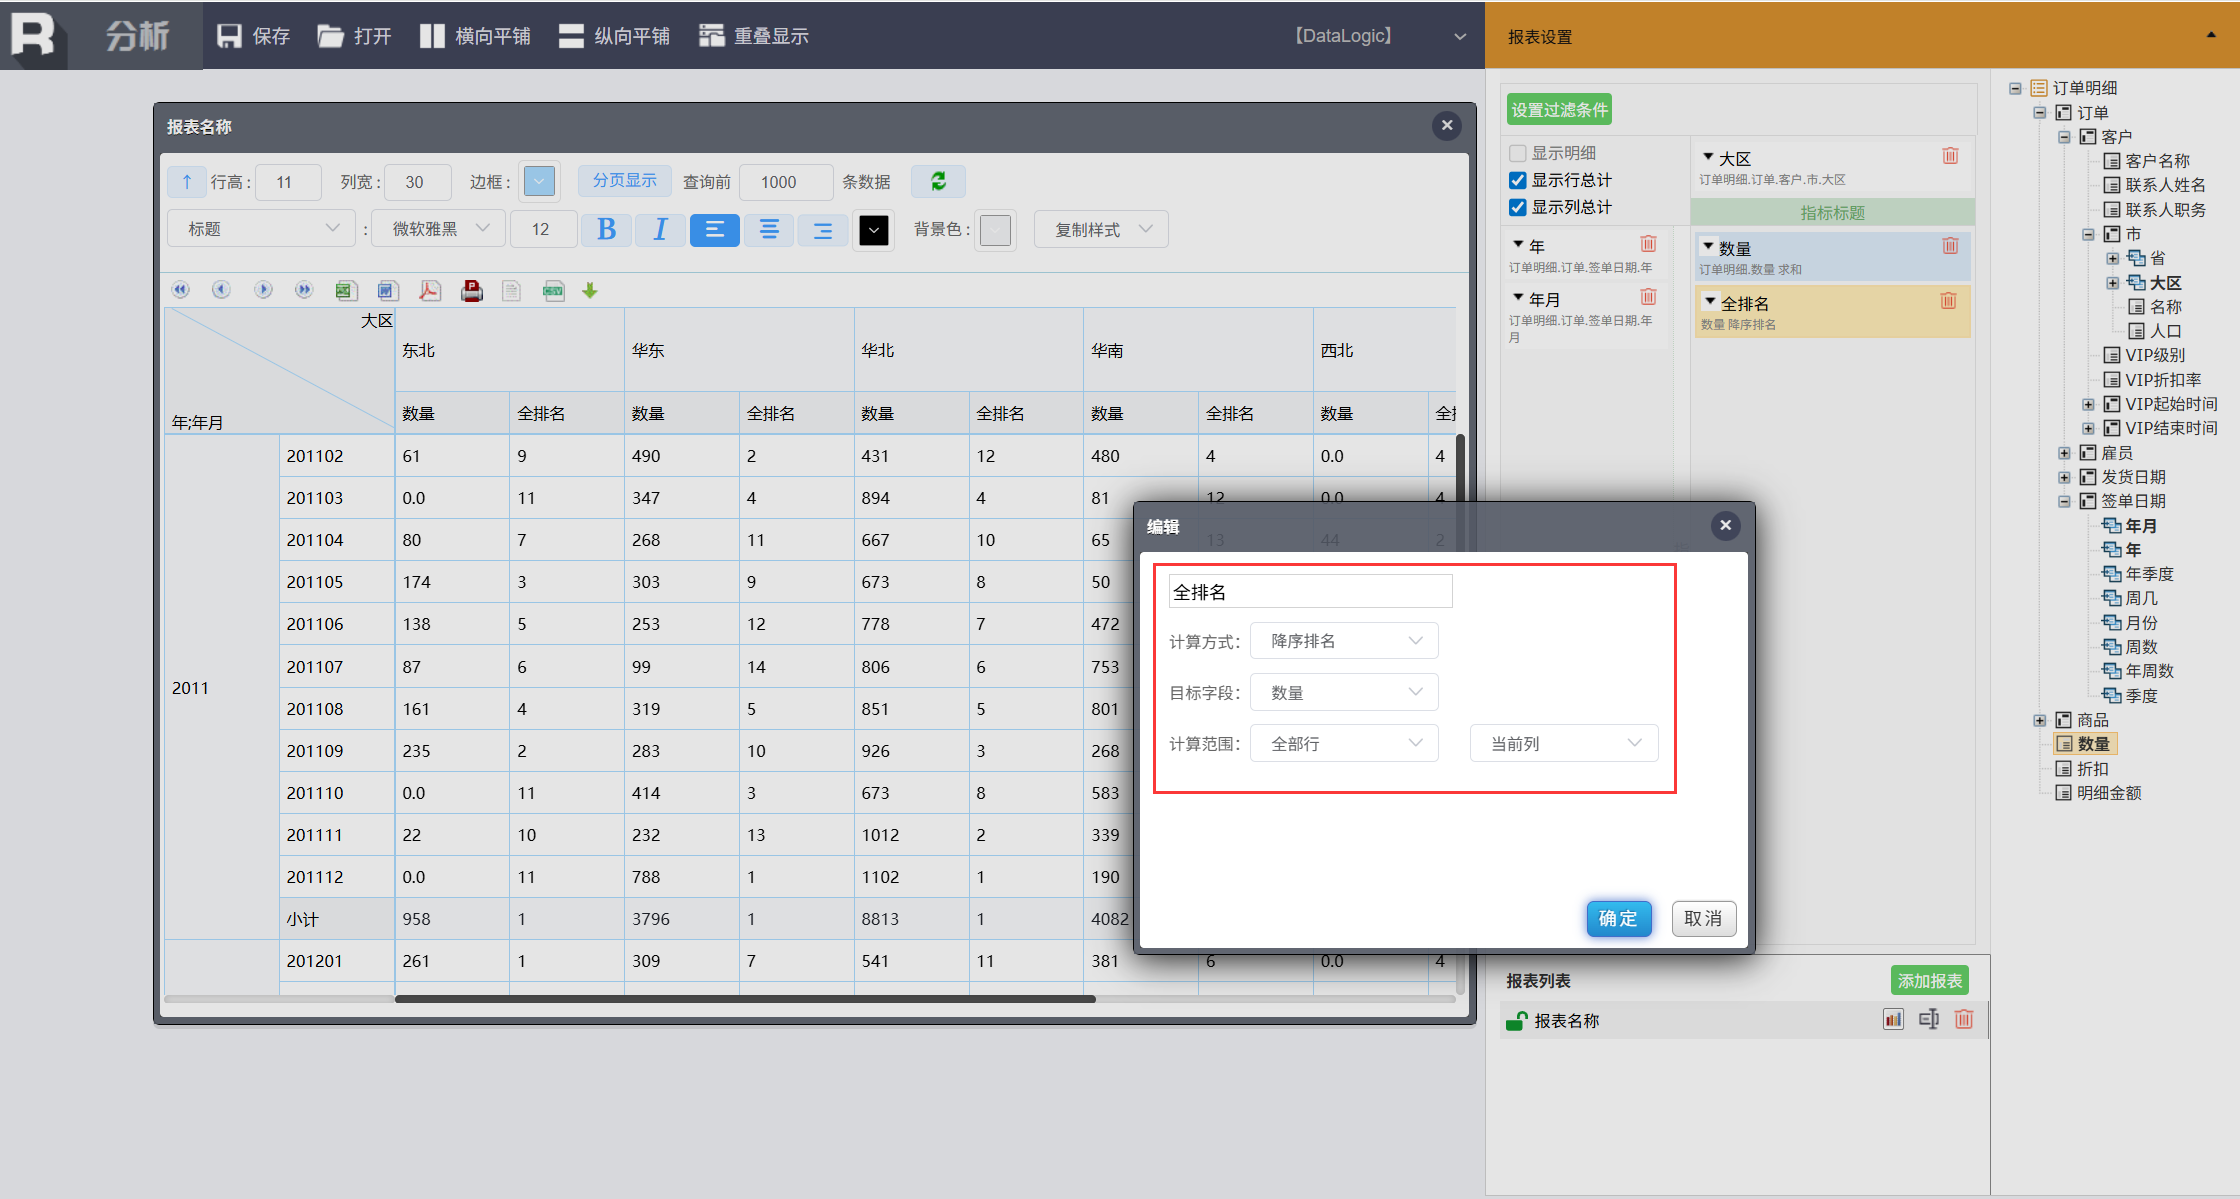This screenshot has width=2240, height=1199.
Task: Click 设置过滤条件 button
Action: 1559,110
